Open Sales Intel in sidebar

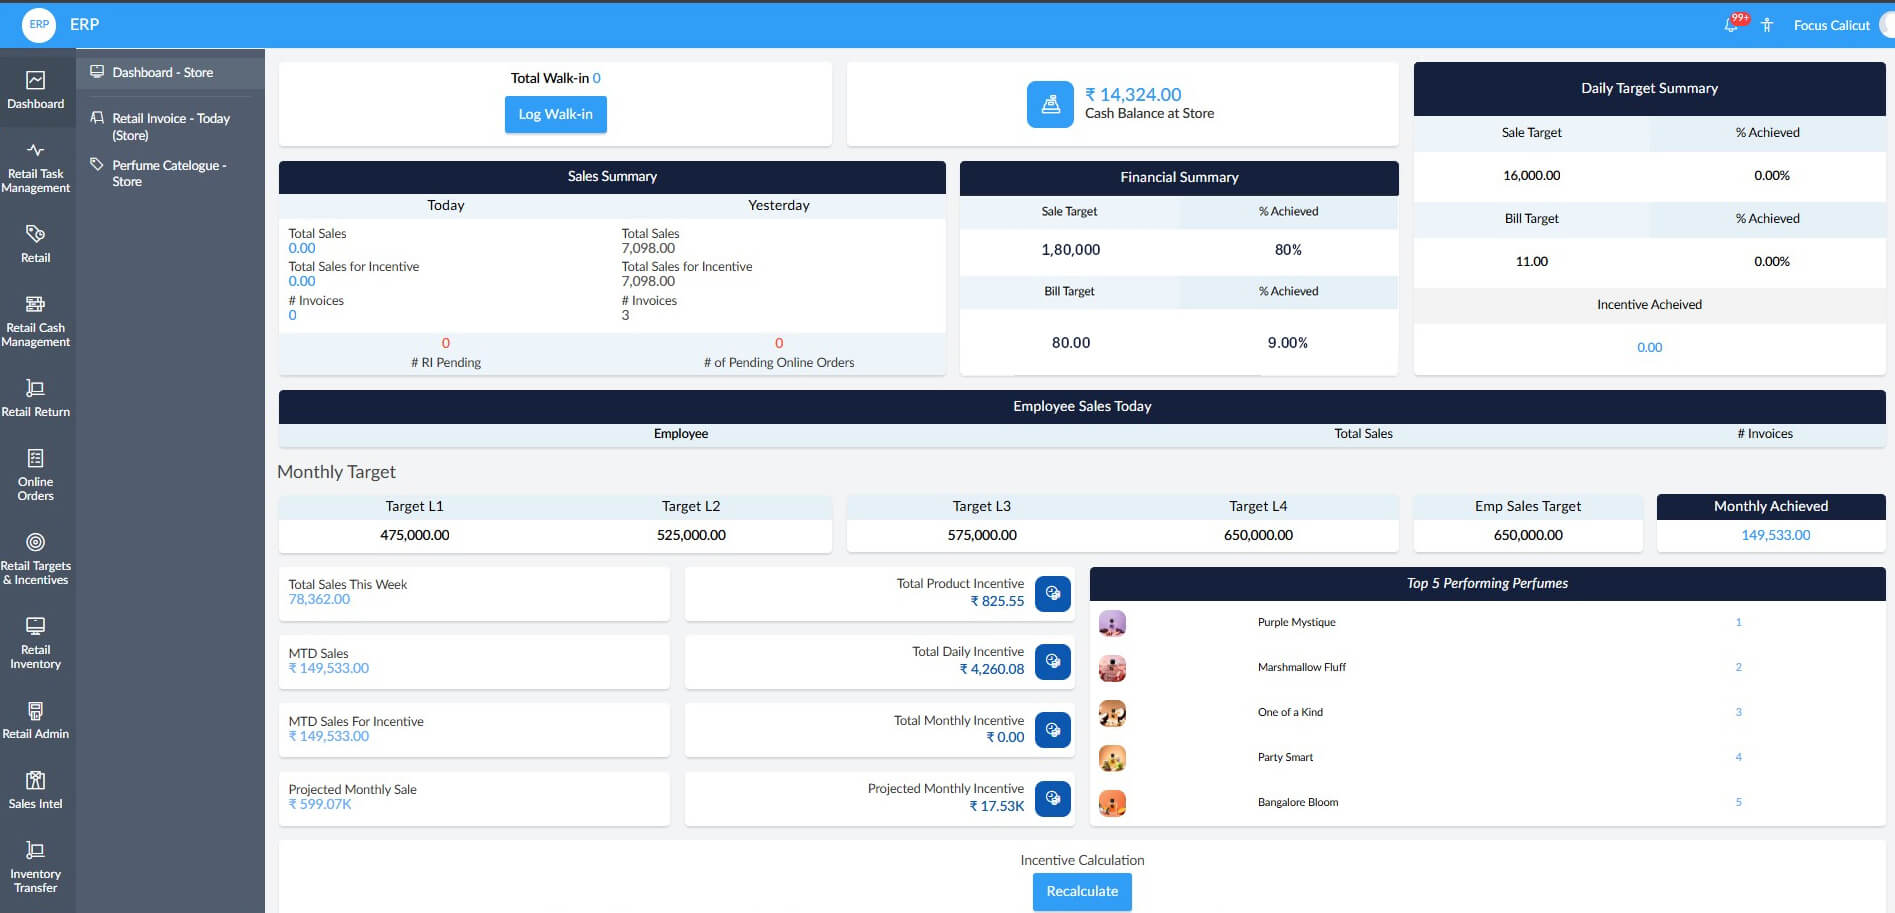(x=36, y=789)
